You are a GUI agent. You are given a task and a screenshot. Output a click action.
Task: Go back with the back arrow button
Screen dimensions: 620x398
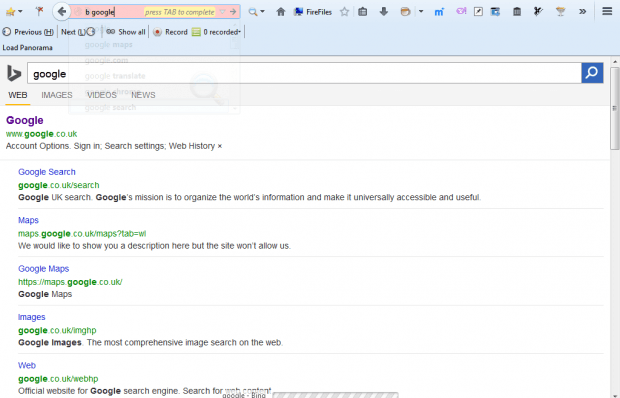coord(61,12)
